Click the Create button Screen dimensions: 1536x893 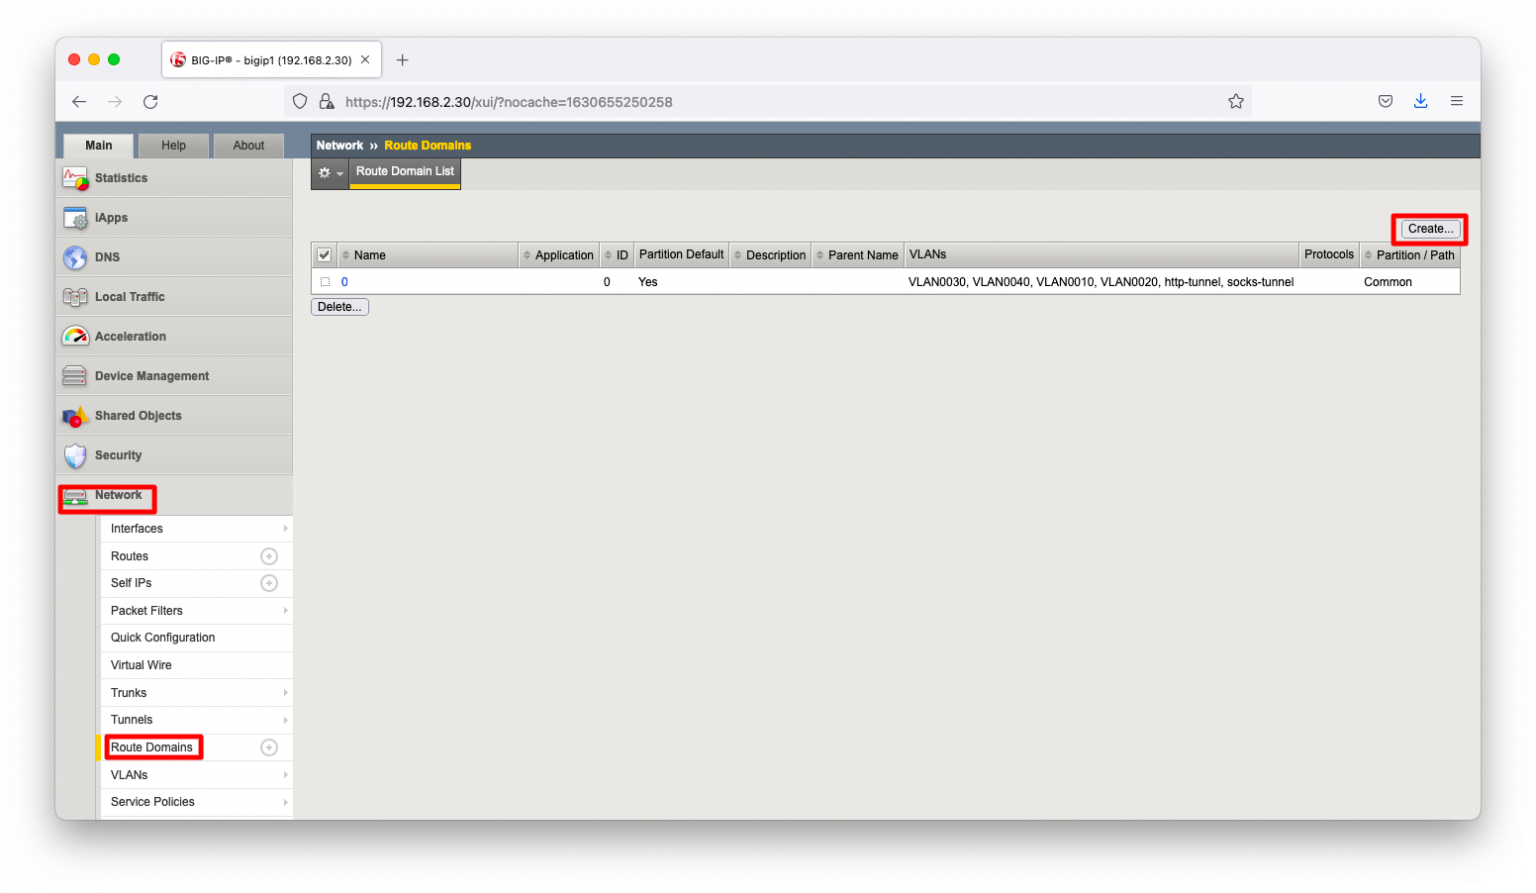click(x=1428, y=228)
